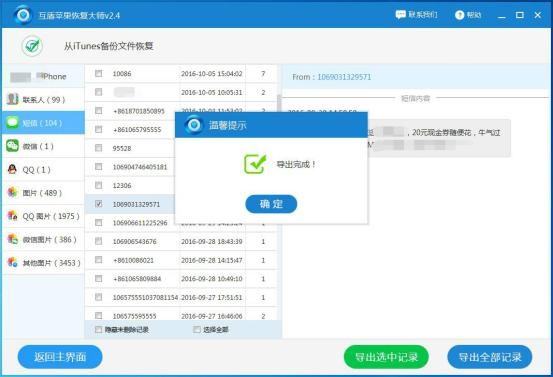Check the box for 10086 row
The height and width of the screenshot is (377, 553).
(99, 73)
